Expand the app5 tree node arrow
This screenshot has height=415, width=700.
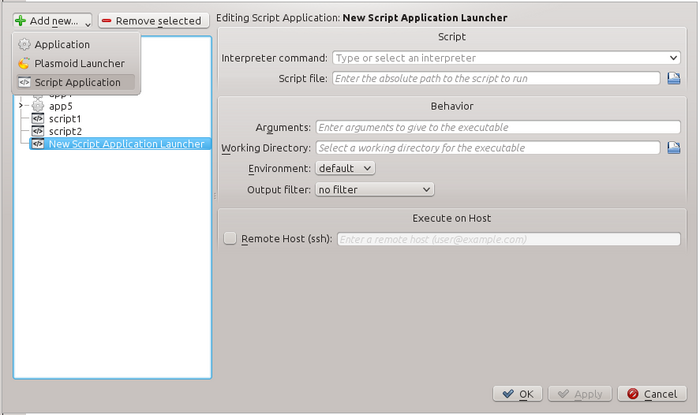coord(21,105)
